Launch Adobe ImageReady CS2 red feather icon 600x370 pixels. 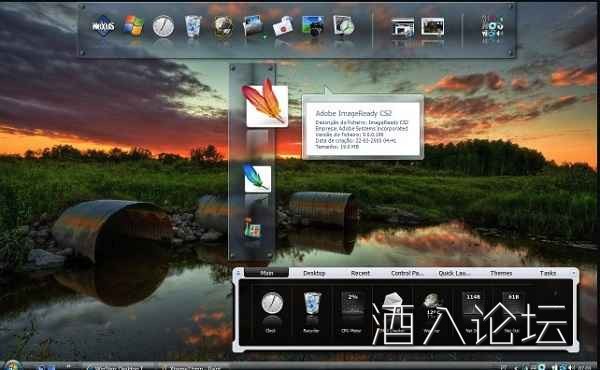click(x=266, y=103)
